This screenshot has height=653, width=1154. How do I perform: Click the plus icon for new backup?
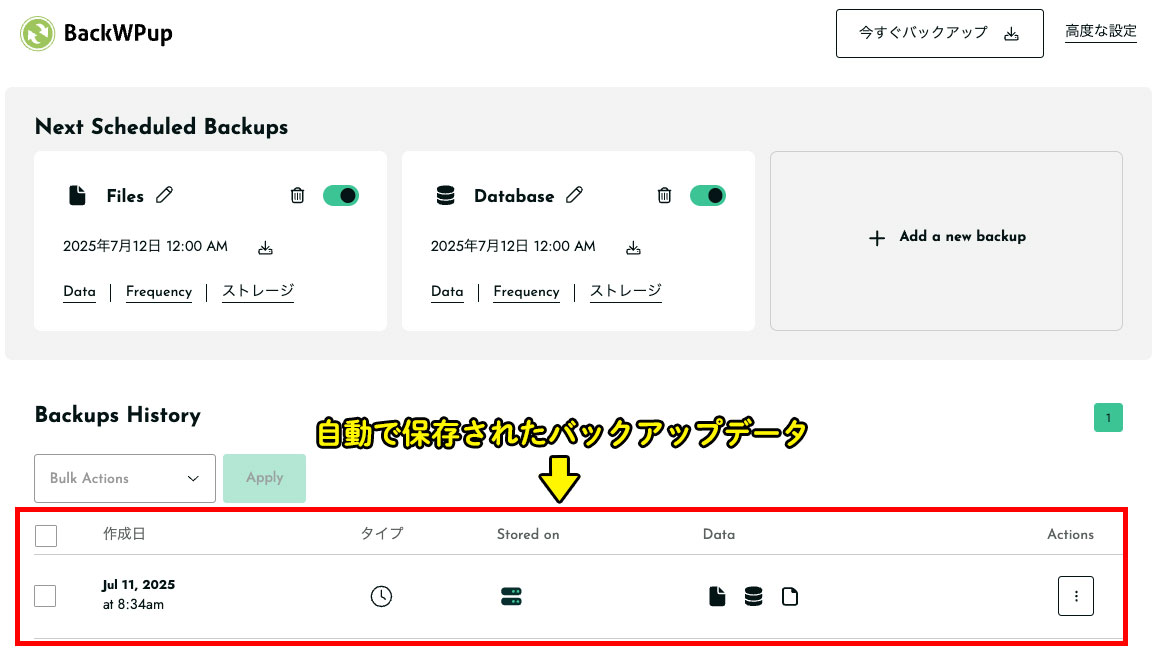point(877,238)
